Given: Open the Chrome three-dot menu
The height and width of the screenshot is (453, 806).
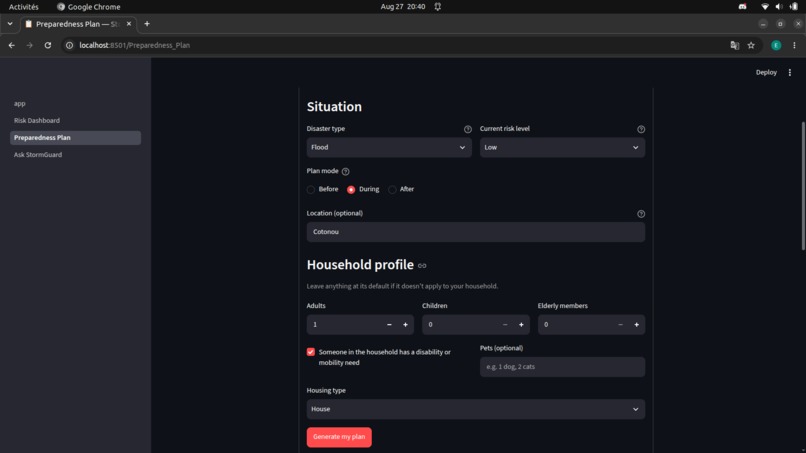Looking at the screenshot, I should click(794, 45).
